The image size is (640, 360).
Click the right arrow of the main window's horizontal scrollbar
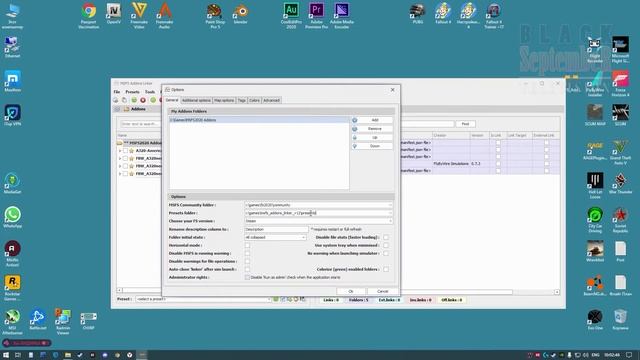pos(557,292)
